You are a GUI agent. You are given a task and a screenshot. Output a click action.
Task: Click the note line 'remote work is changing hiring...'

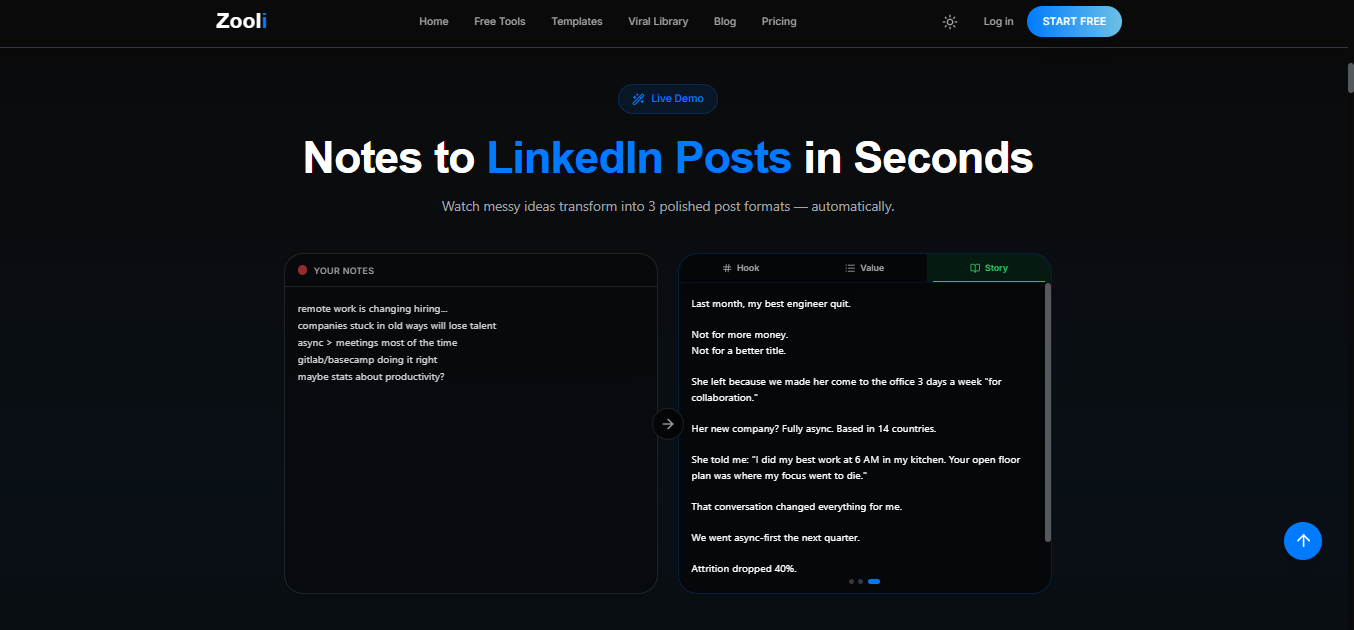click(x=373, y=309)
